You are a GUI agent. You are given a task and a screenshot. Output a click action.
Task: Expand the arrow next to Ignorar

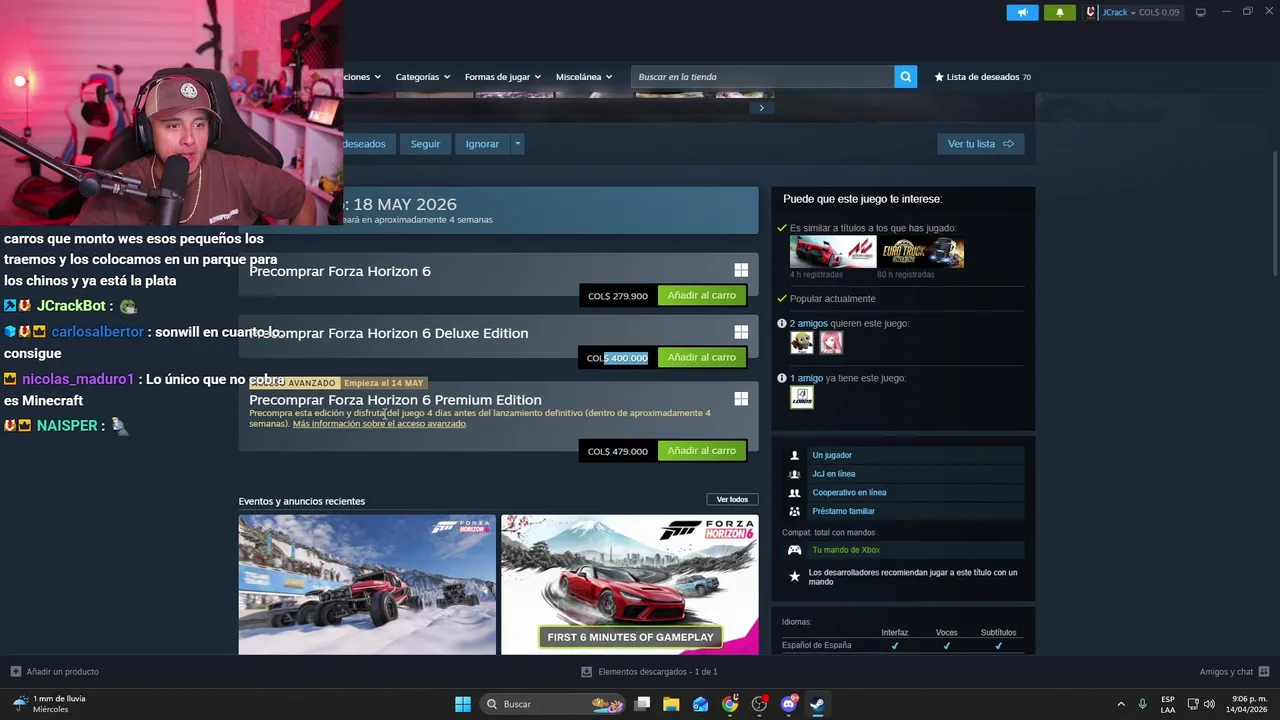[x=517, y=144]
